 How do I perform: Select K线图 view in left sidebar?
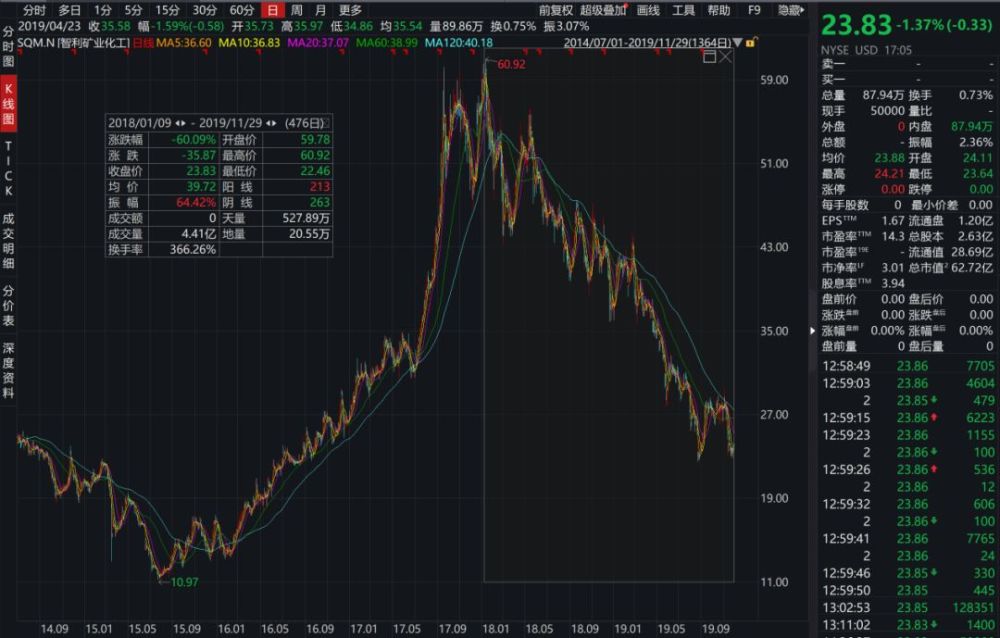click(x=8, y=103)
